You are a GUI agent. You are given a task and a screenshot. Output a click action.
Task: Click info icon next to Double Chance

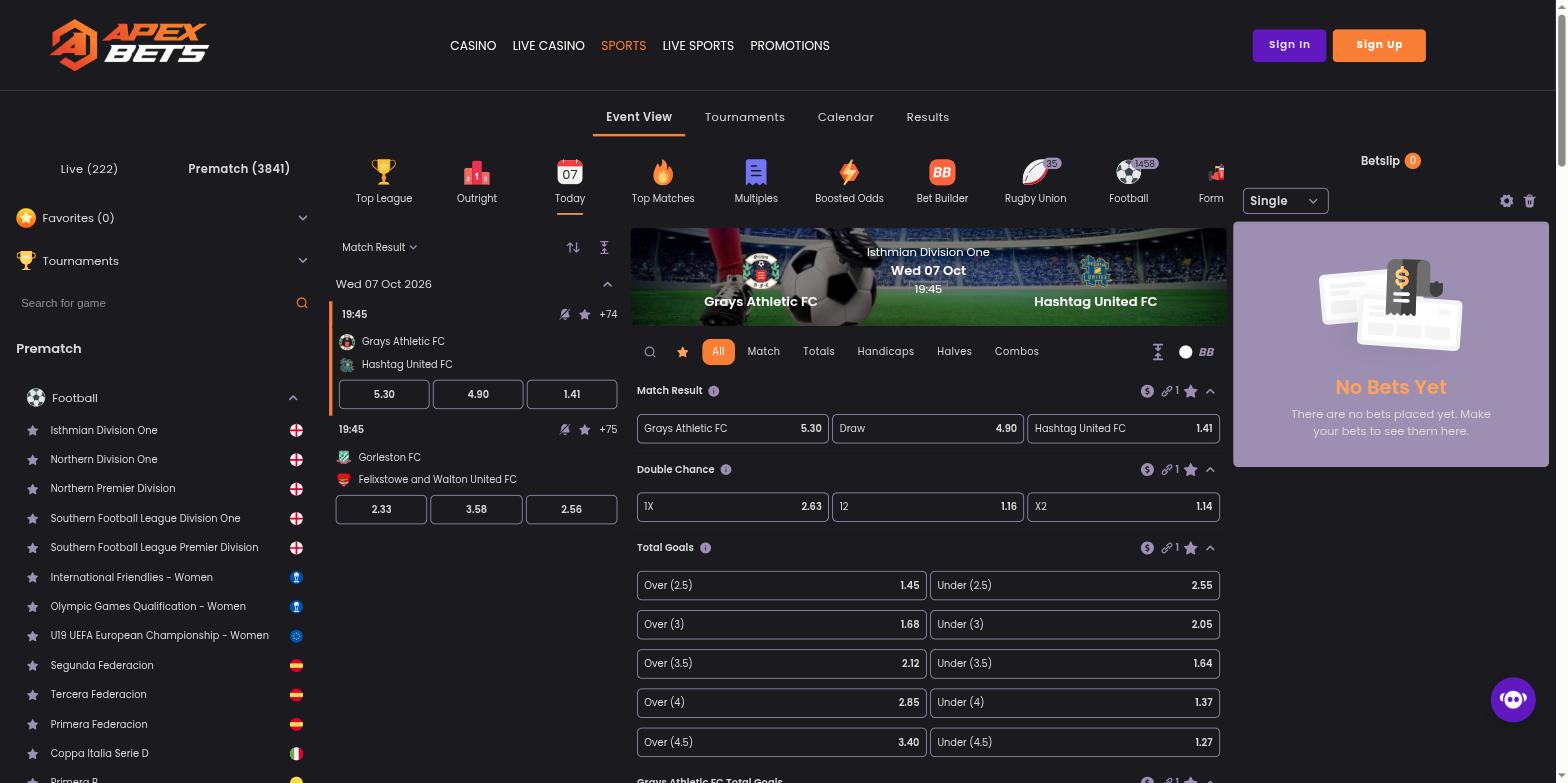pos(726,470)
